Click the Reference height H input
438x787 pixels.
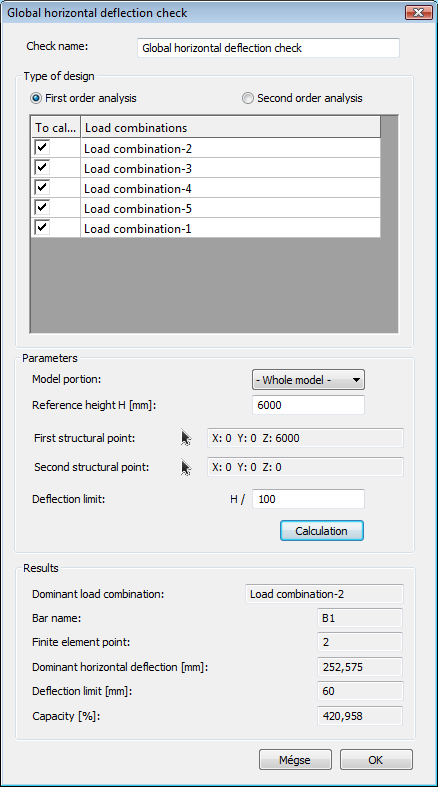point(308,405)
